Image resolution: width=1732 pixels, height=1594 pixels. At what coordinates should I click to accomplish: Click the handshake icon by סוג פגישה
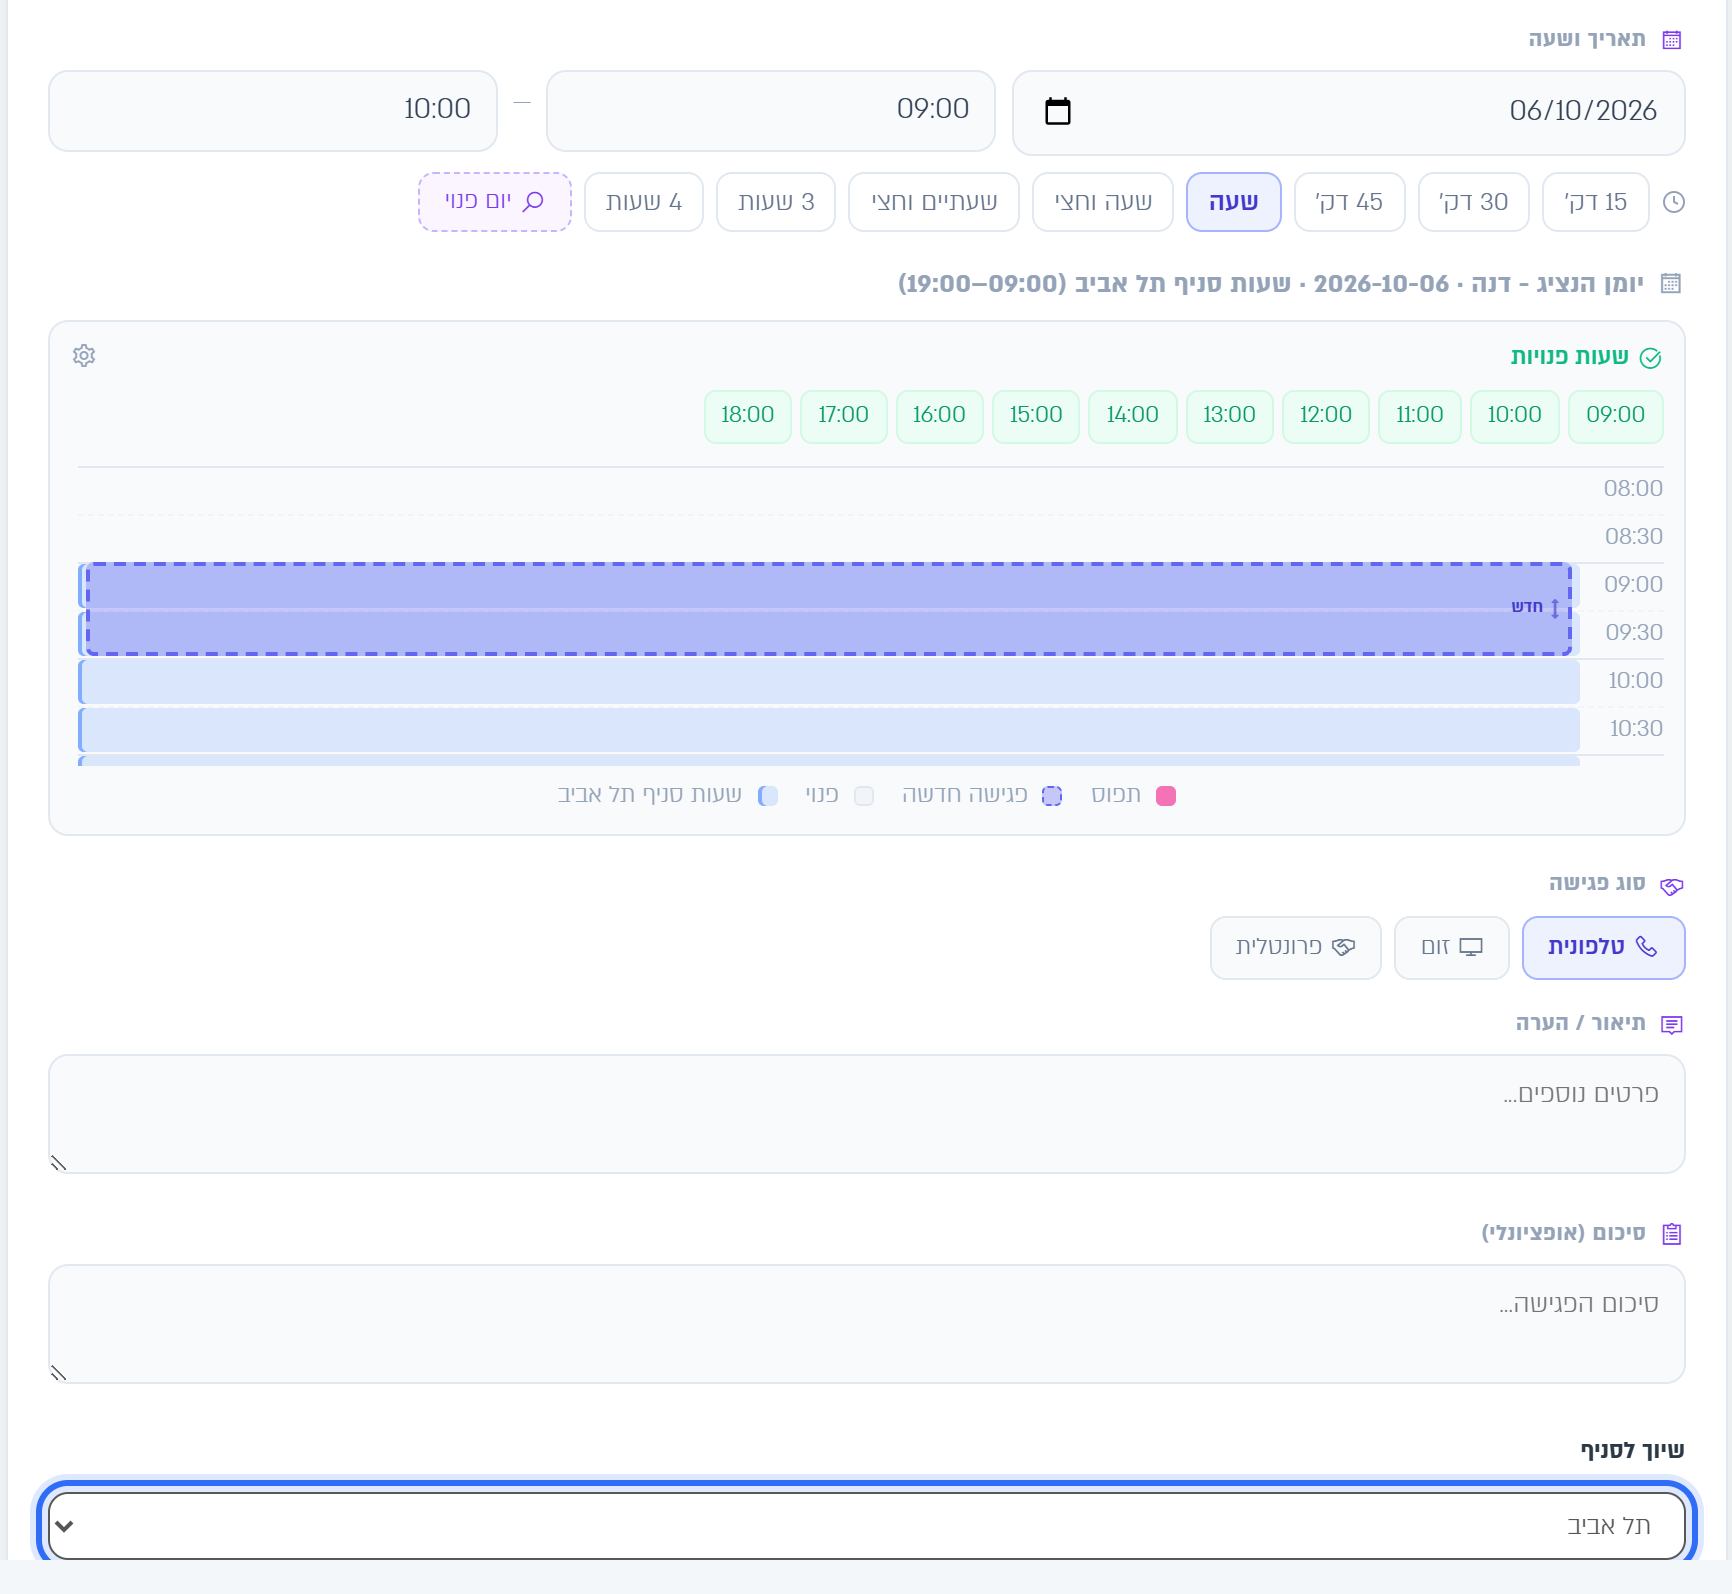[x=1672, y=886]
